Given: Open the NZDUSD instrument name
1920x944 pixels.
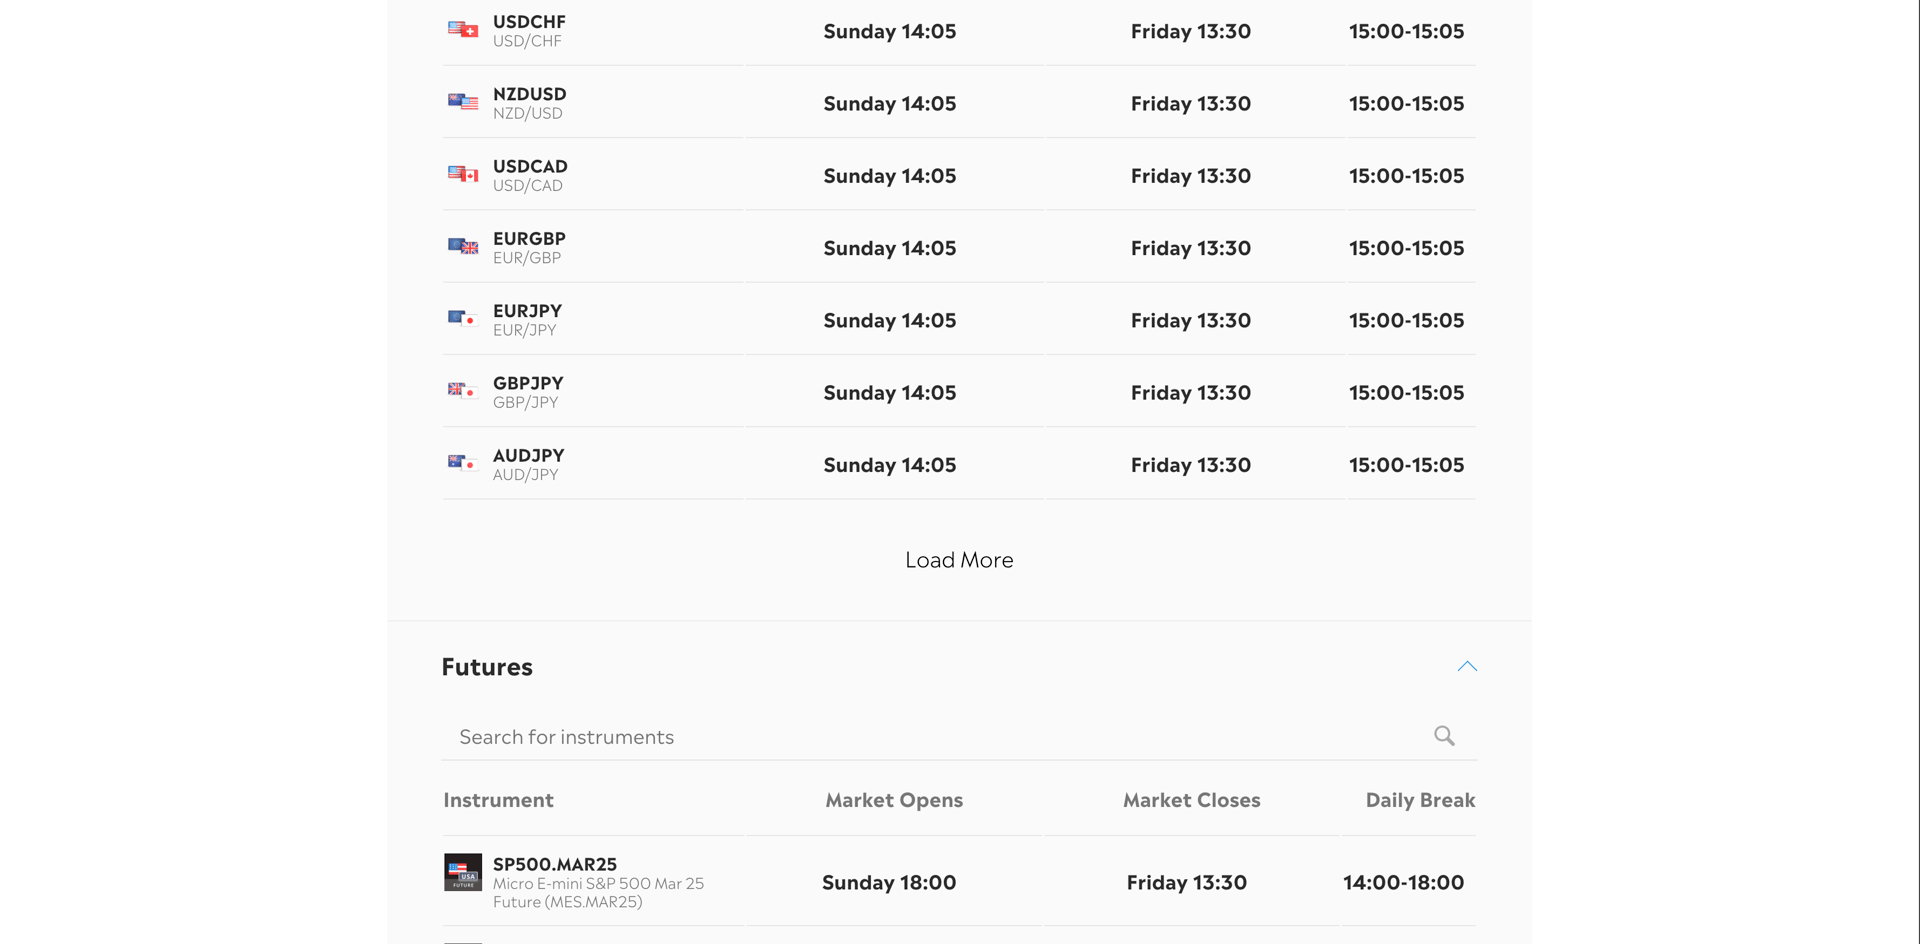Looking at the screenshot, I should [x=529, y=94].
